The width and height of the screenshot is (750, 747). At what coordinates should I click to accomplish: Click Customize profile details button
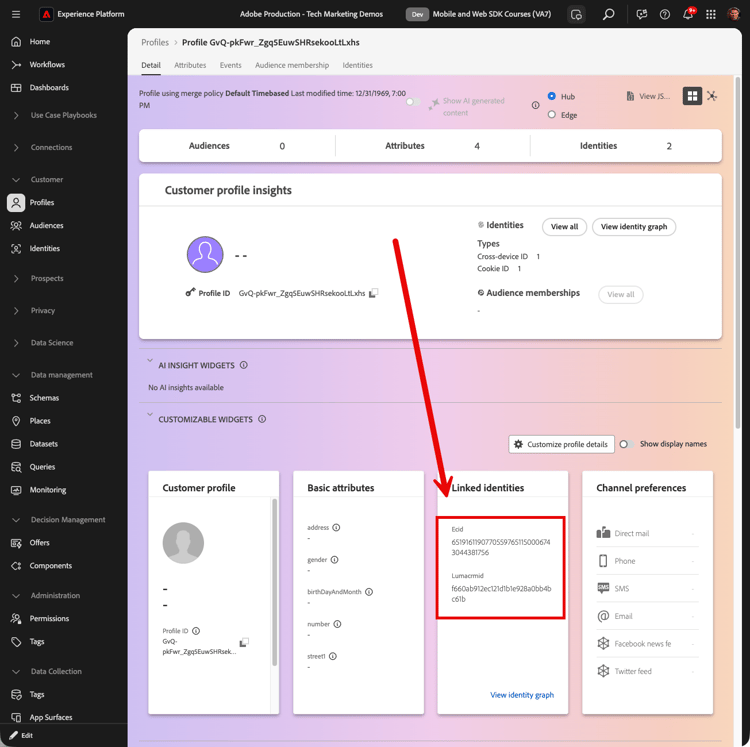point(561,444)
